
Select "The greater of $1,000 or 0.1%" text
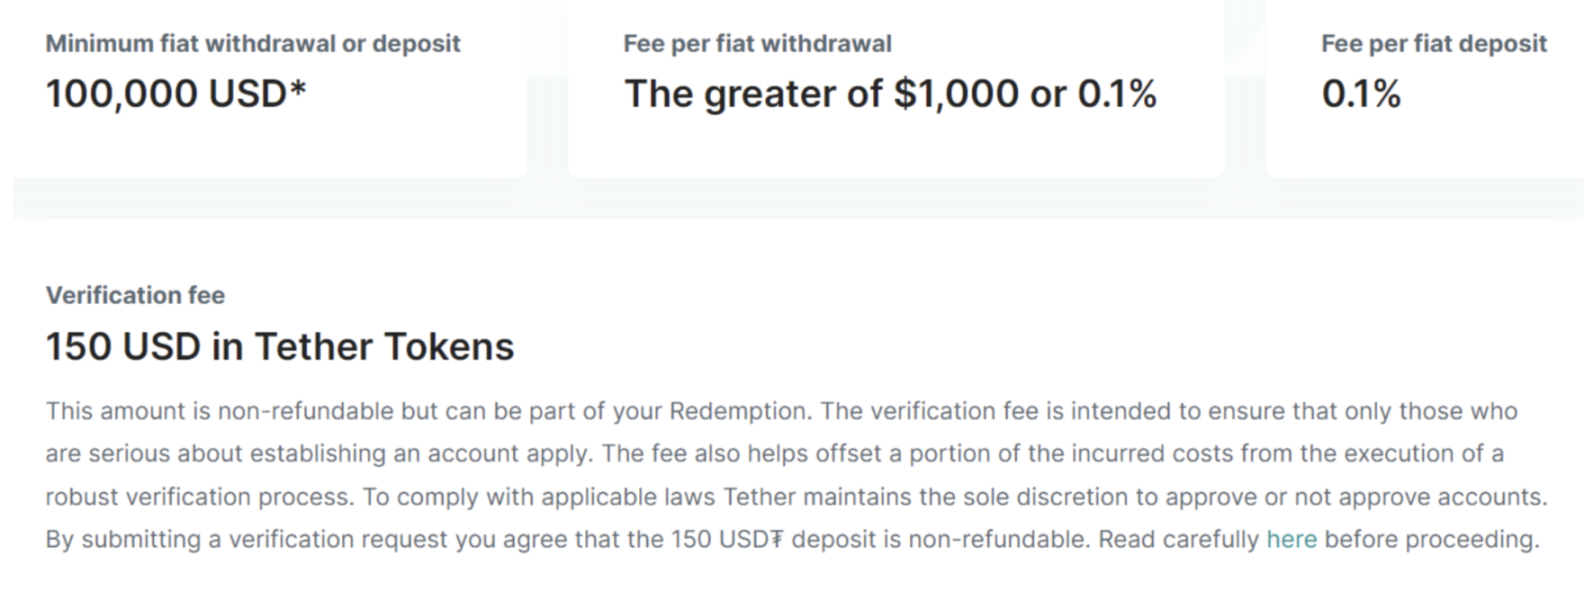coord(890,94)
